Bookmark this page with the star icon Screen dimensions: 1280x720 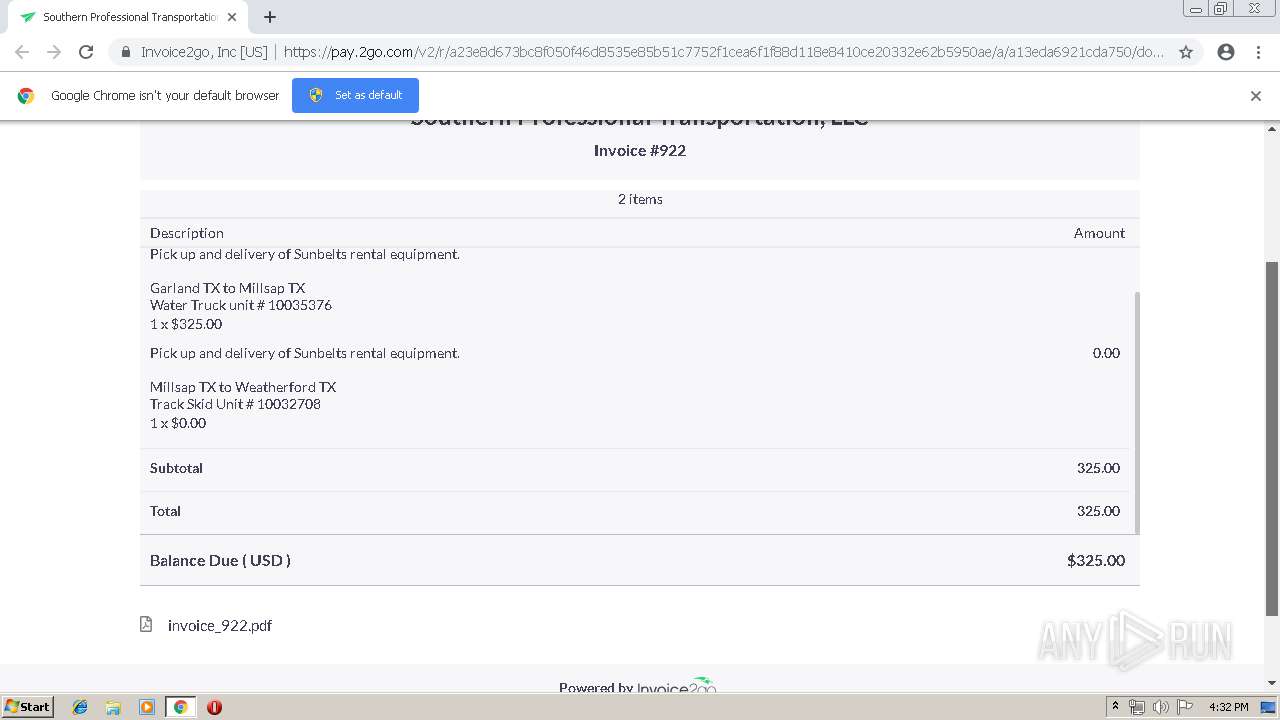(1186, 52)
